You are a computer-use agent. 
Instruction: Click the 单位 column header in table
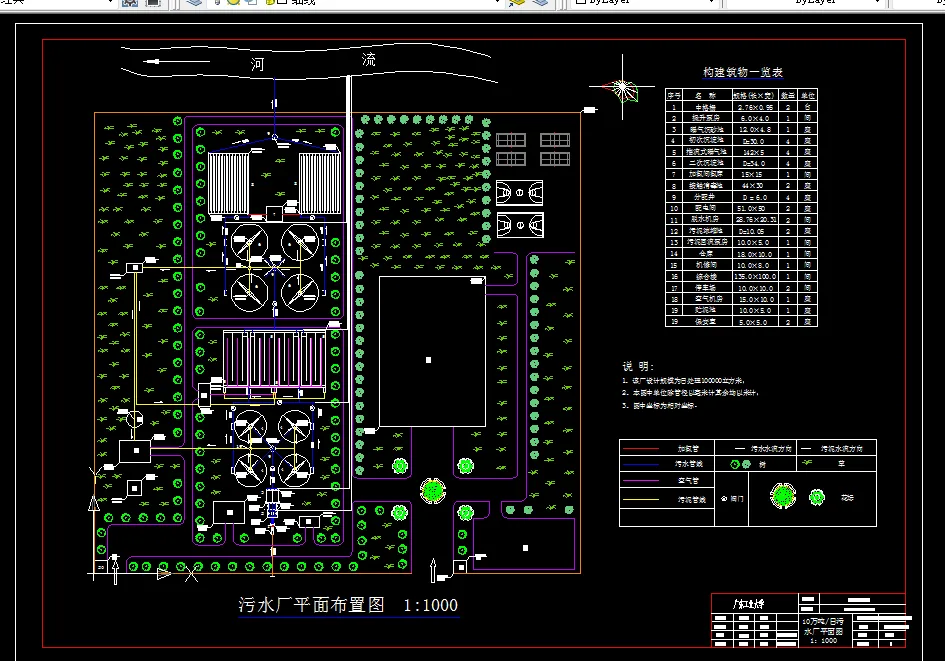[x=808, y=95]
